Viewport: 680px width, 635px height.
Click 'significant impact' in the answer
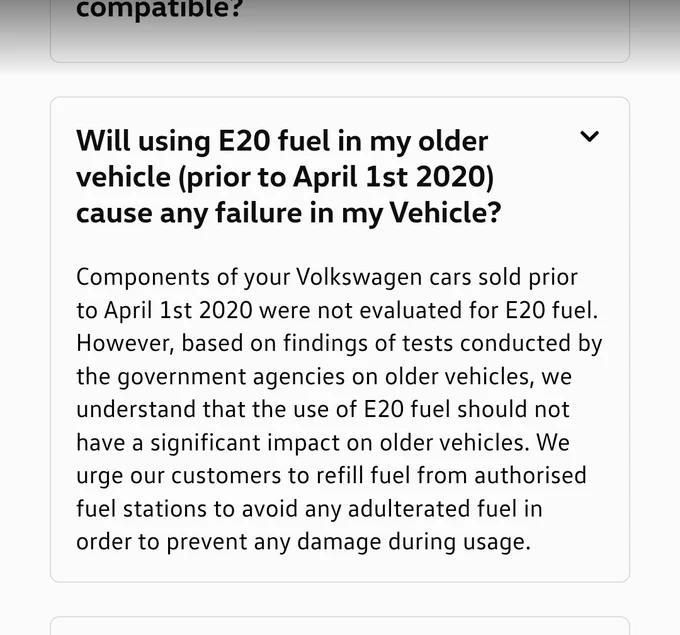262,443
